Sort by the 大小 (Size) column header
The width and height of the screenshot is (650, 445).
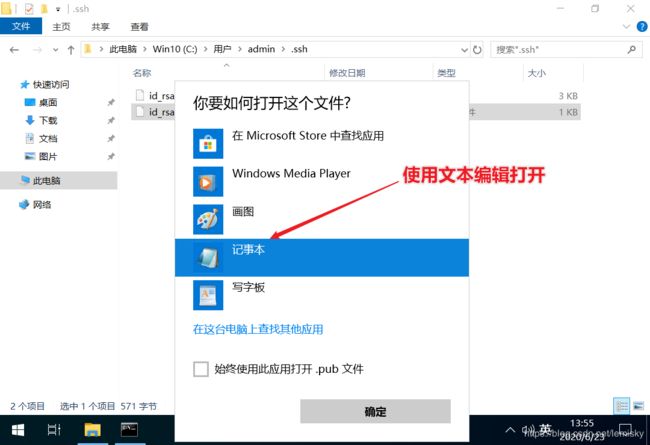tap(537, 73)
